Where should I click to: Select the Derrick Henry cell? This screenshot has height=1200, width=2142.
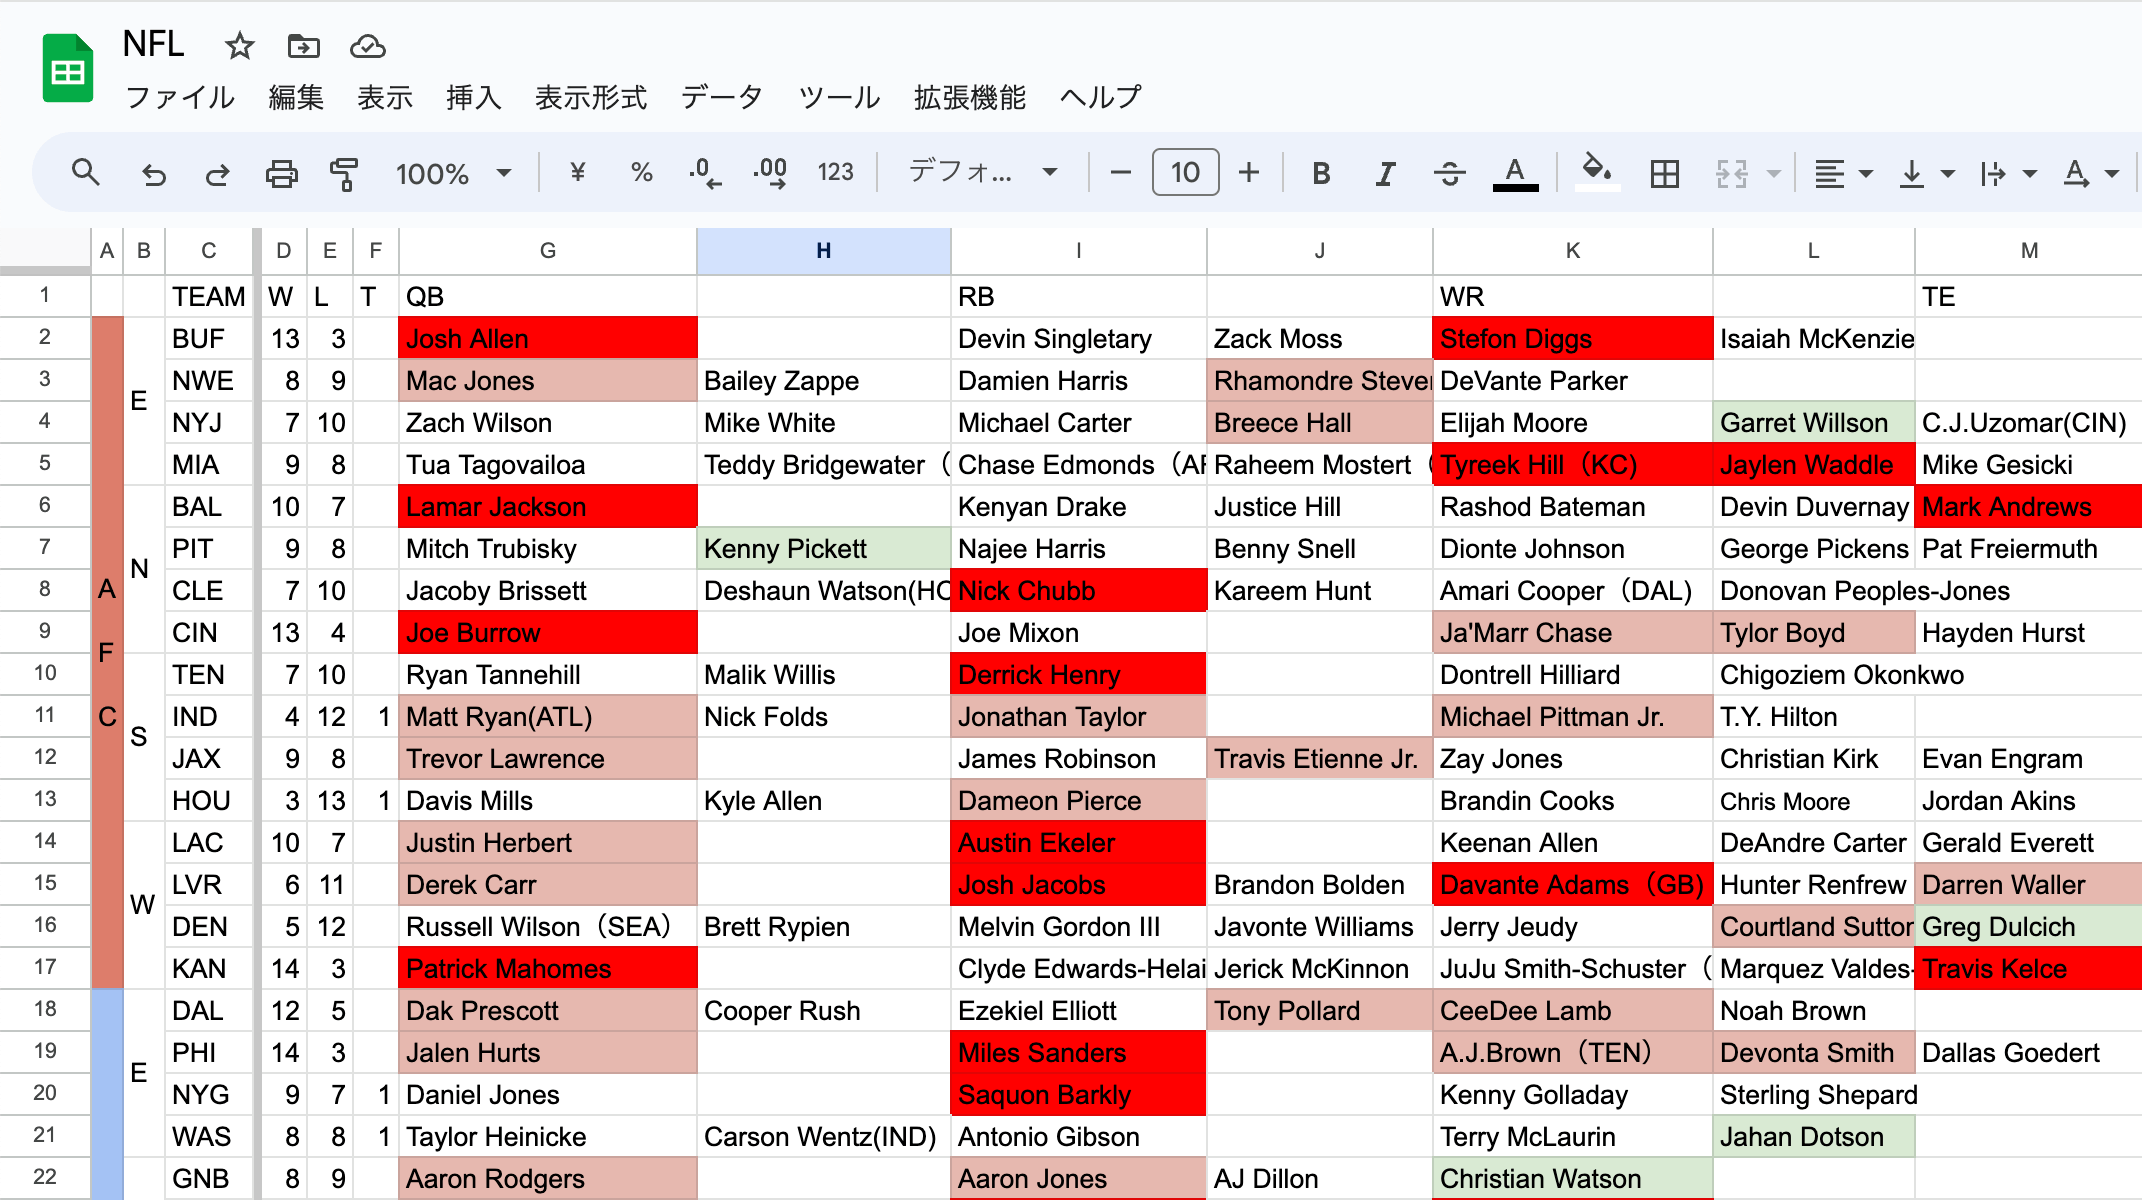pyautogui.click(x=1078, y=675)
